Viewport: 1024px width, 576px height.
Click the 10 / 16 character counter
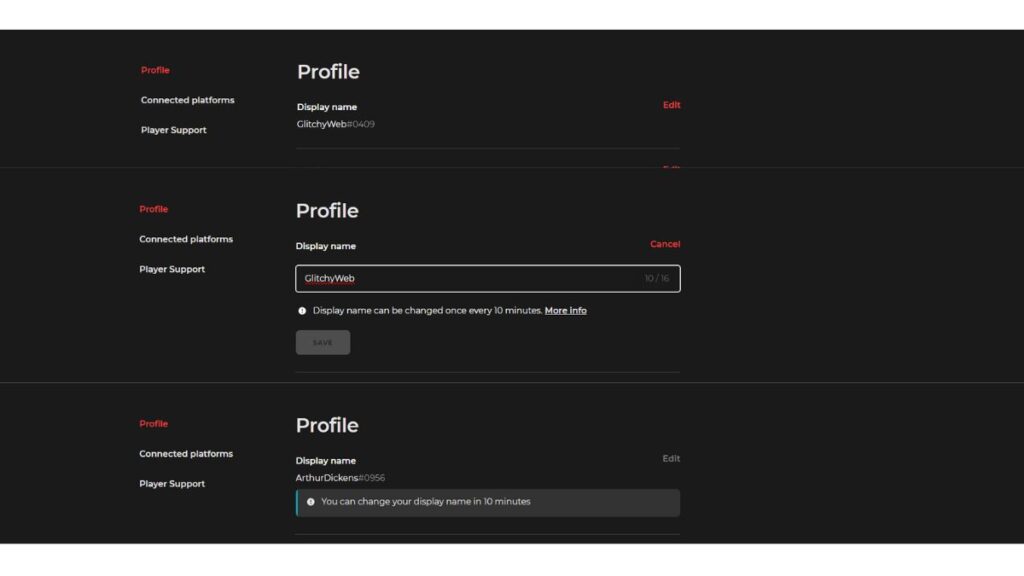tap(656, 279)
